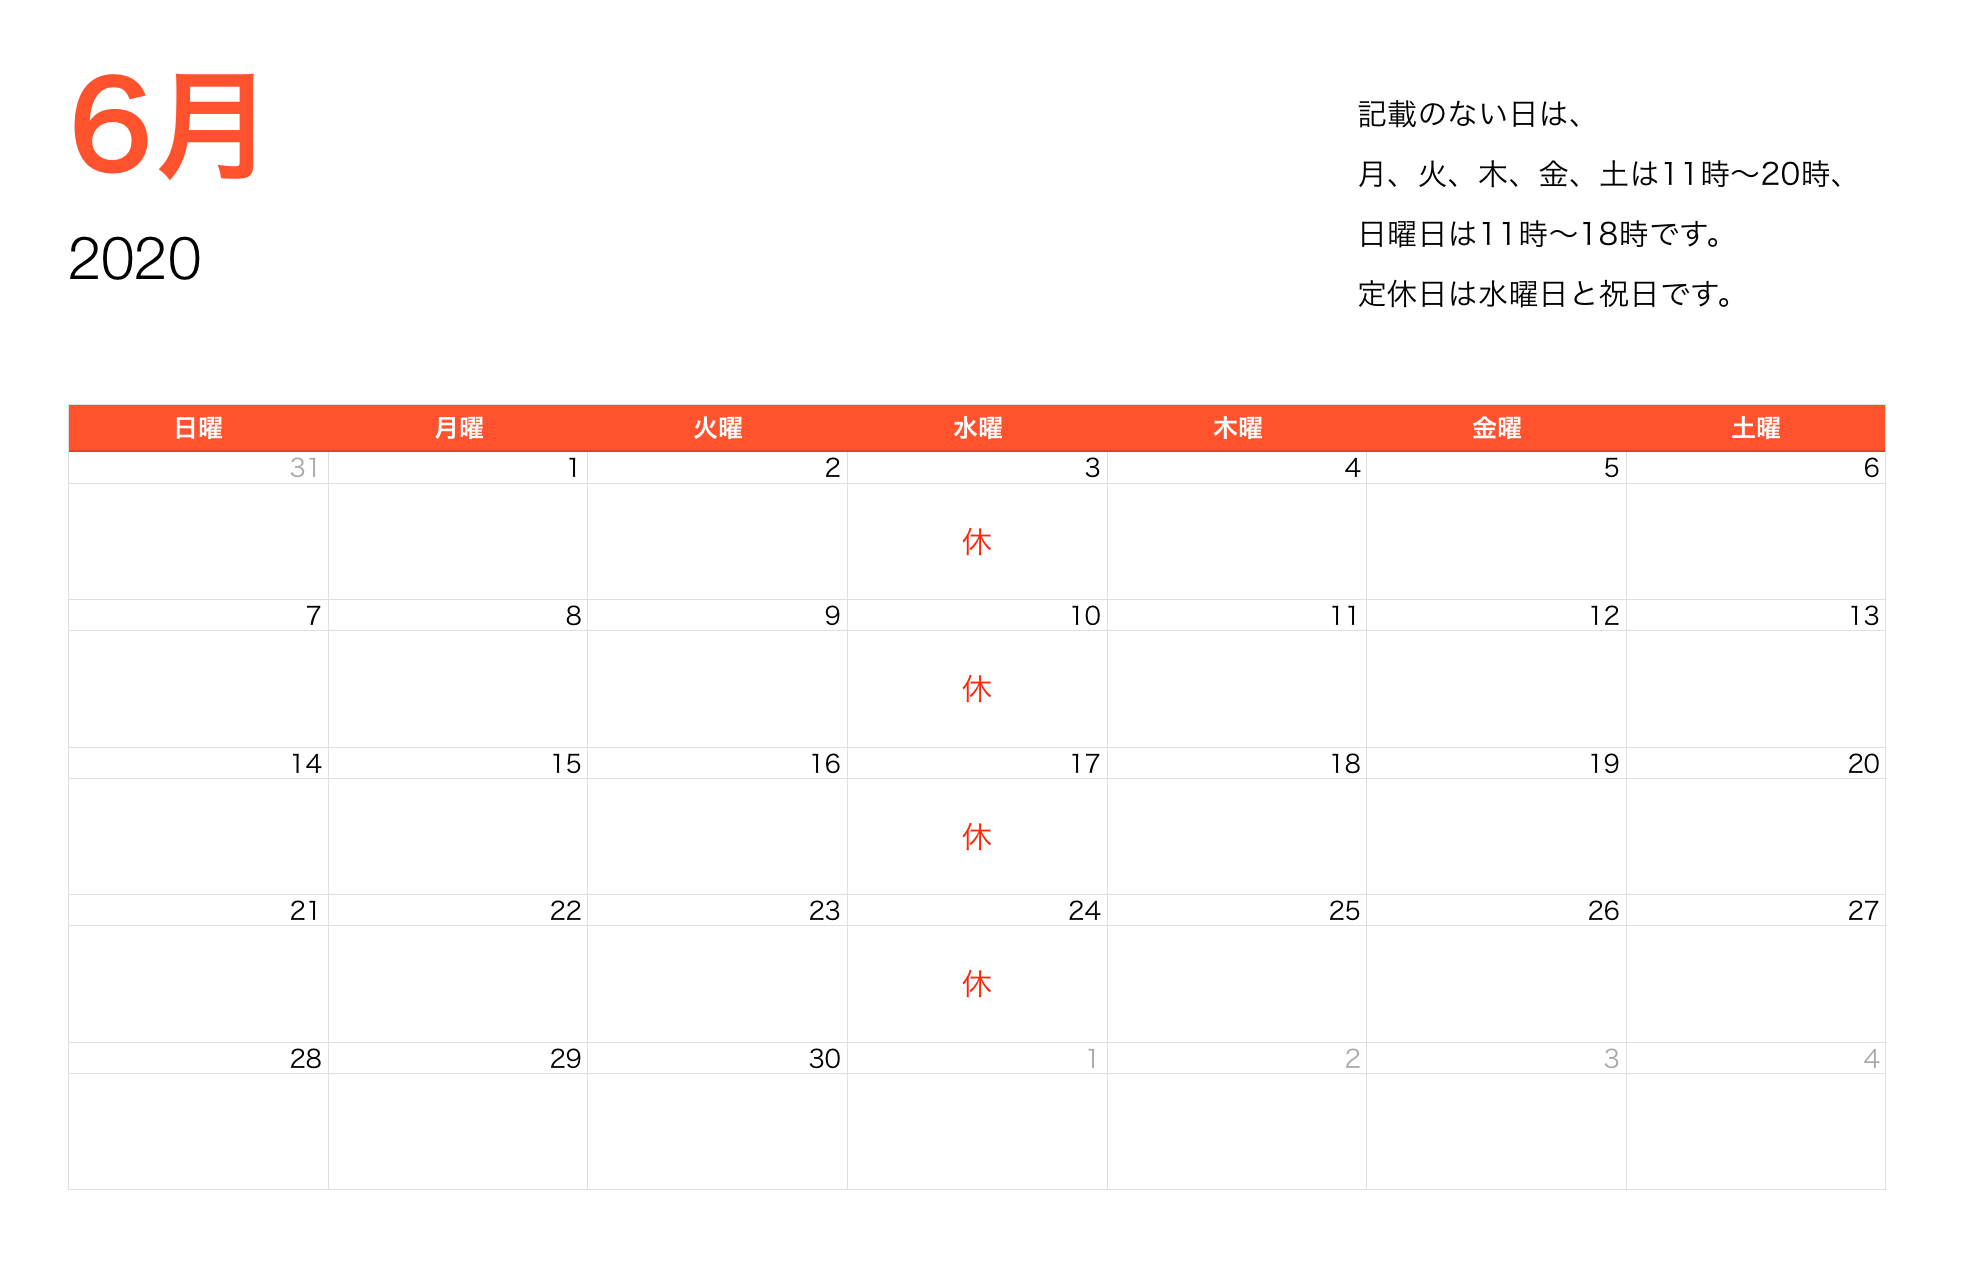Select date 5 in the first week
1985x1263 pixels.
[x=1611, y=468]
